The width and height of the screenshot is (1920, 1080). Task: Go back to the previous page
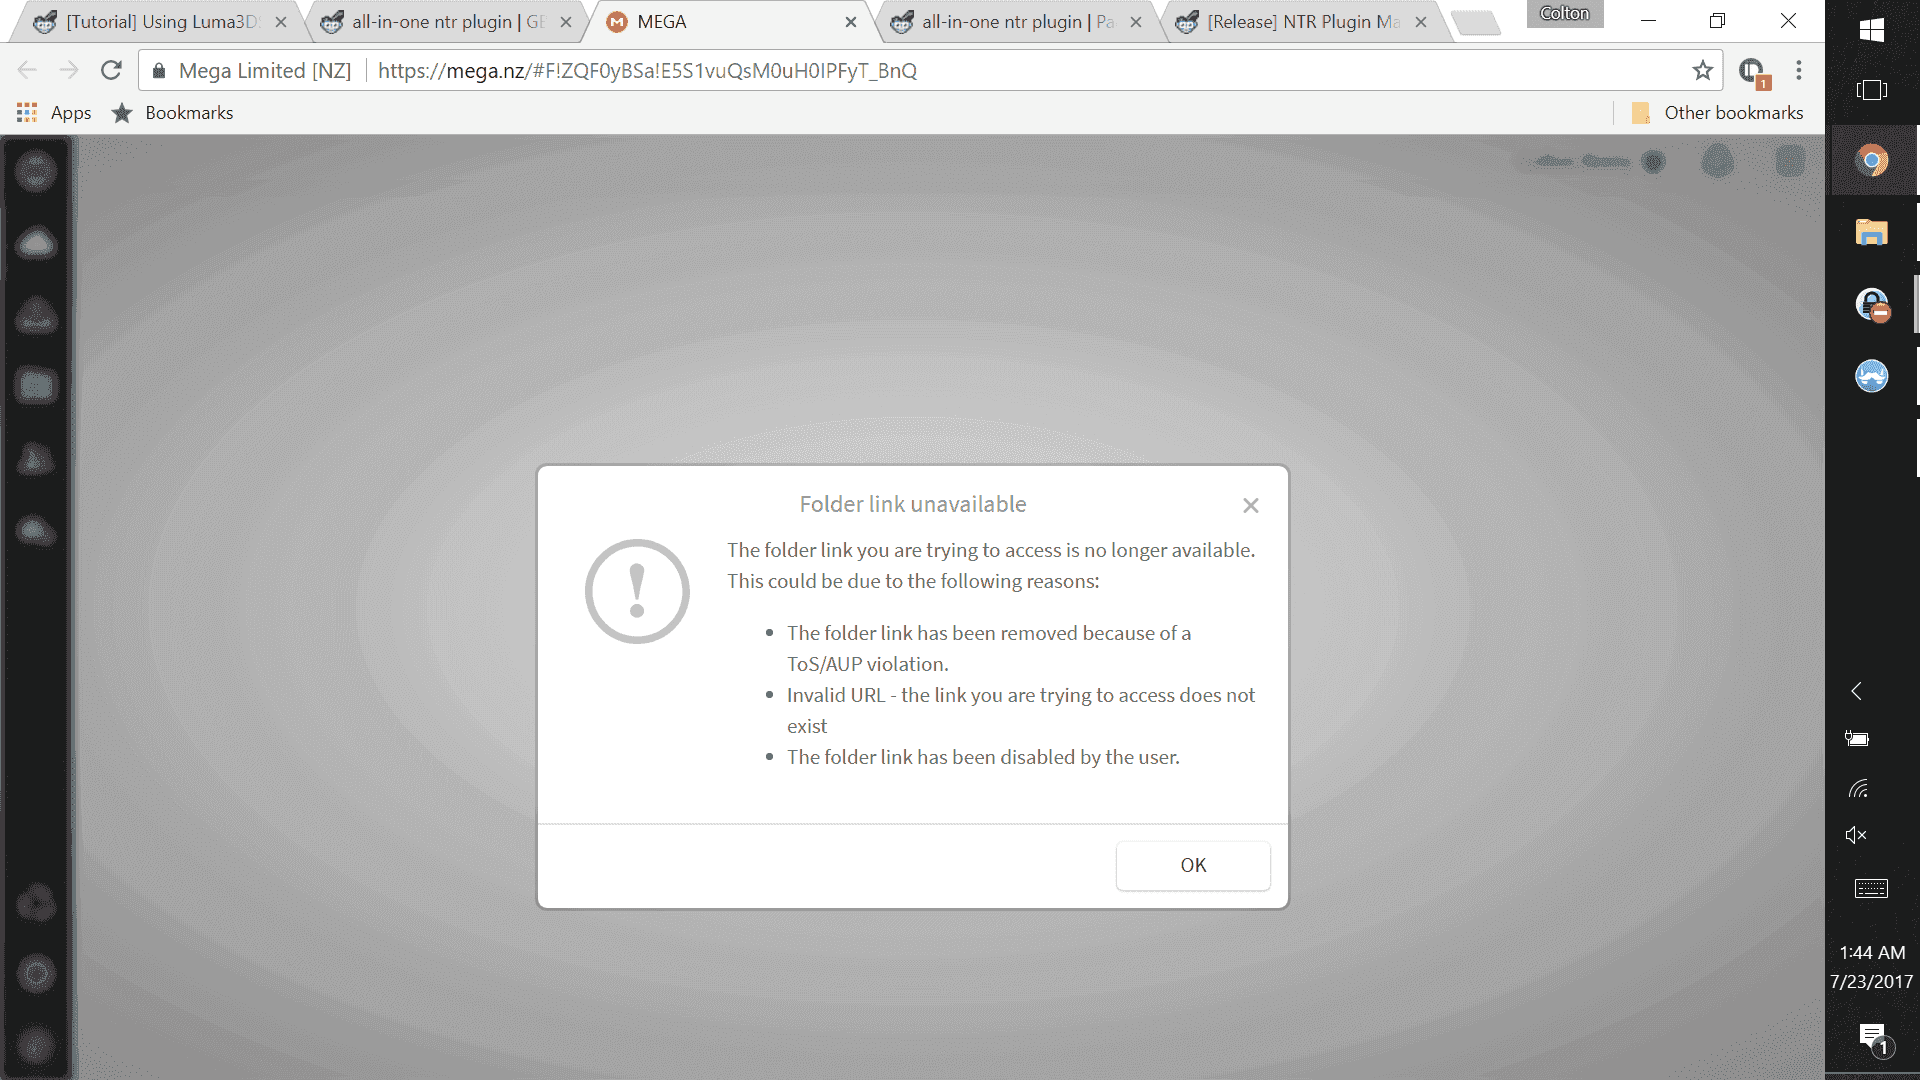click(x=27, y=70)
